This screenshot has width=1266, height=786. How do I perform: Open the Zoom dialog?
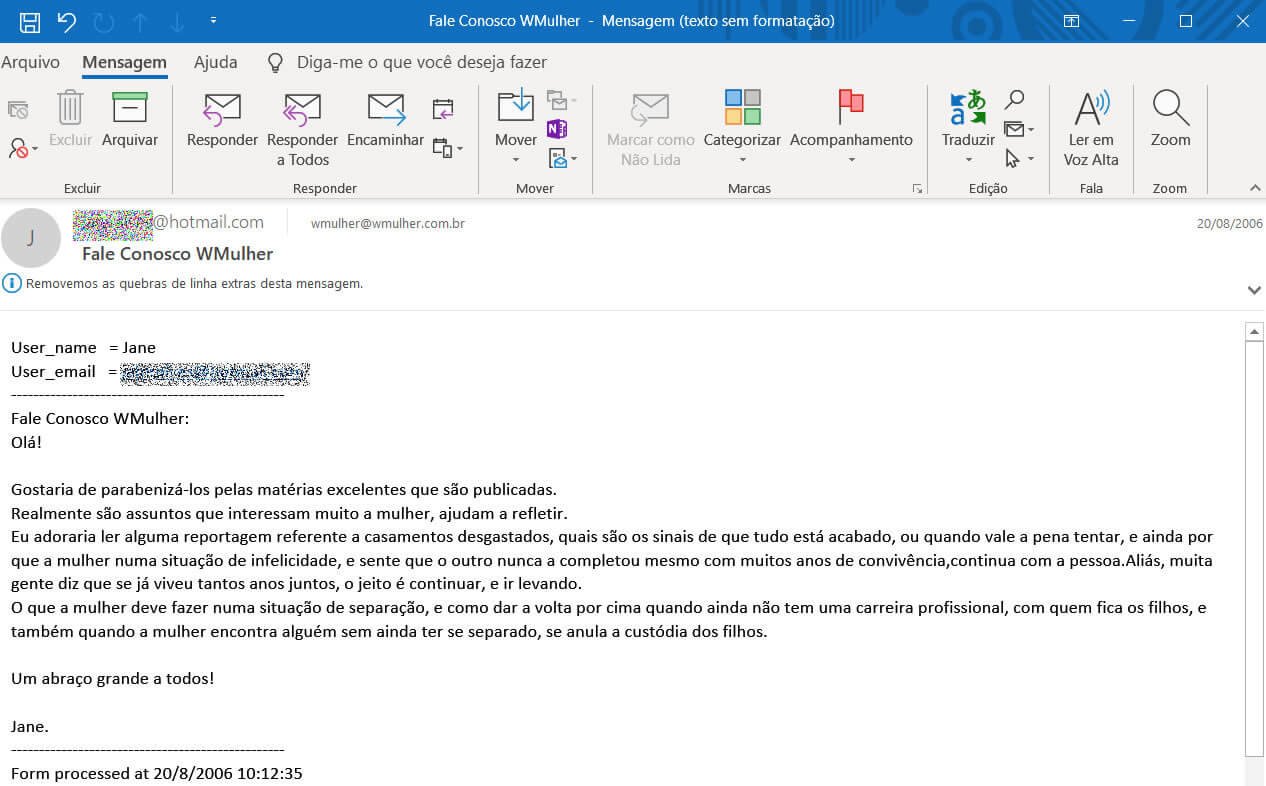pos(1170,120)
